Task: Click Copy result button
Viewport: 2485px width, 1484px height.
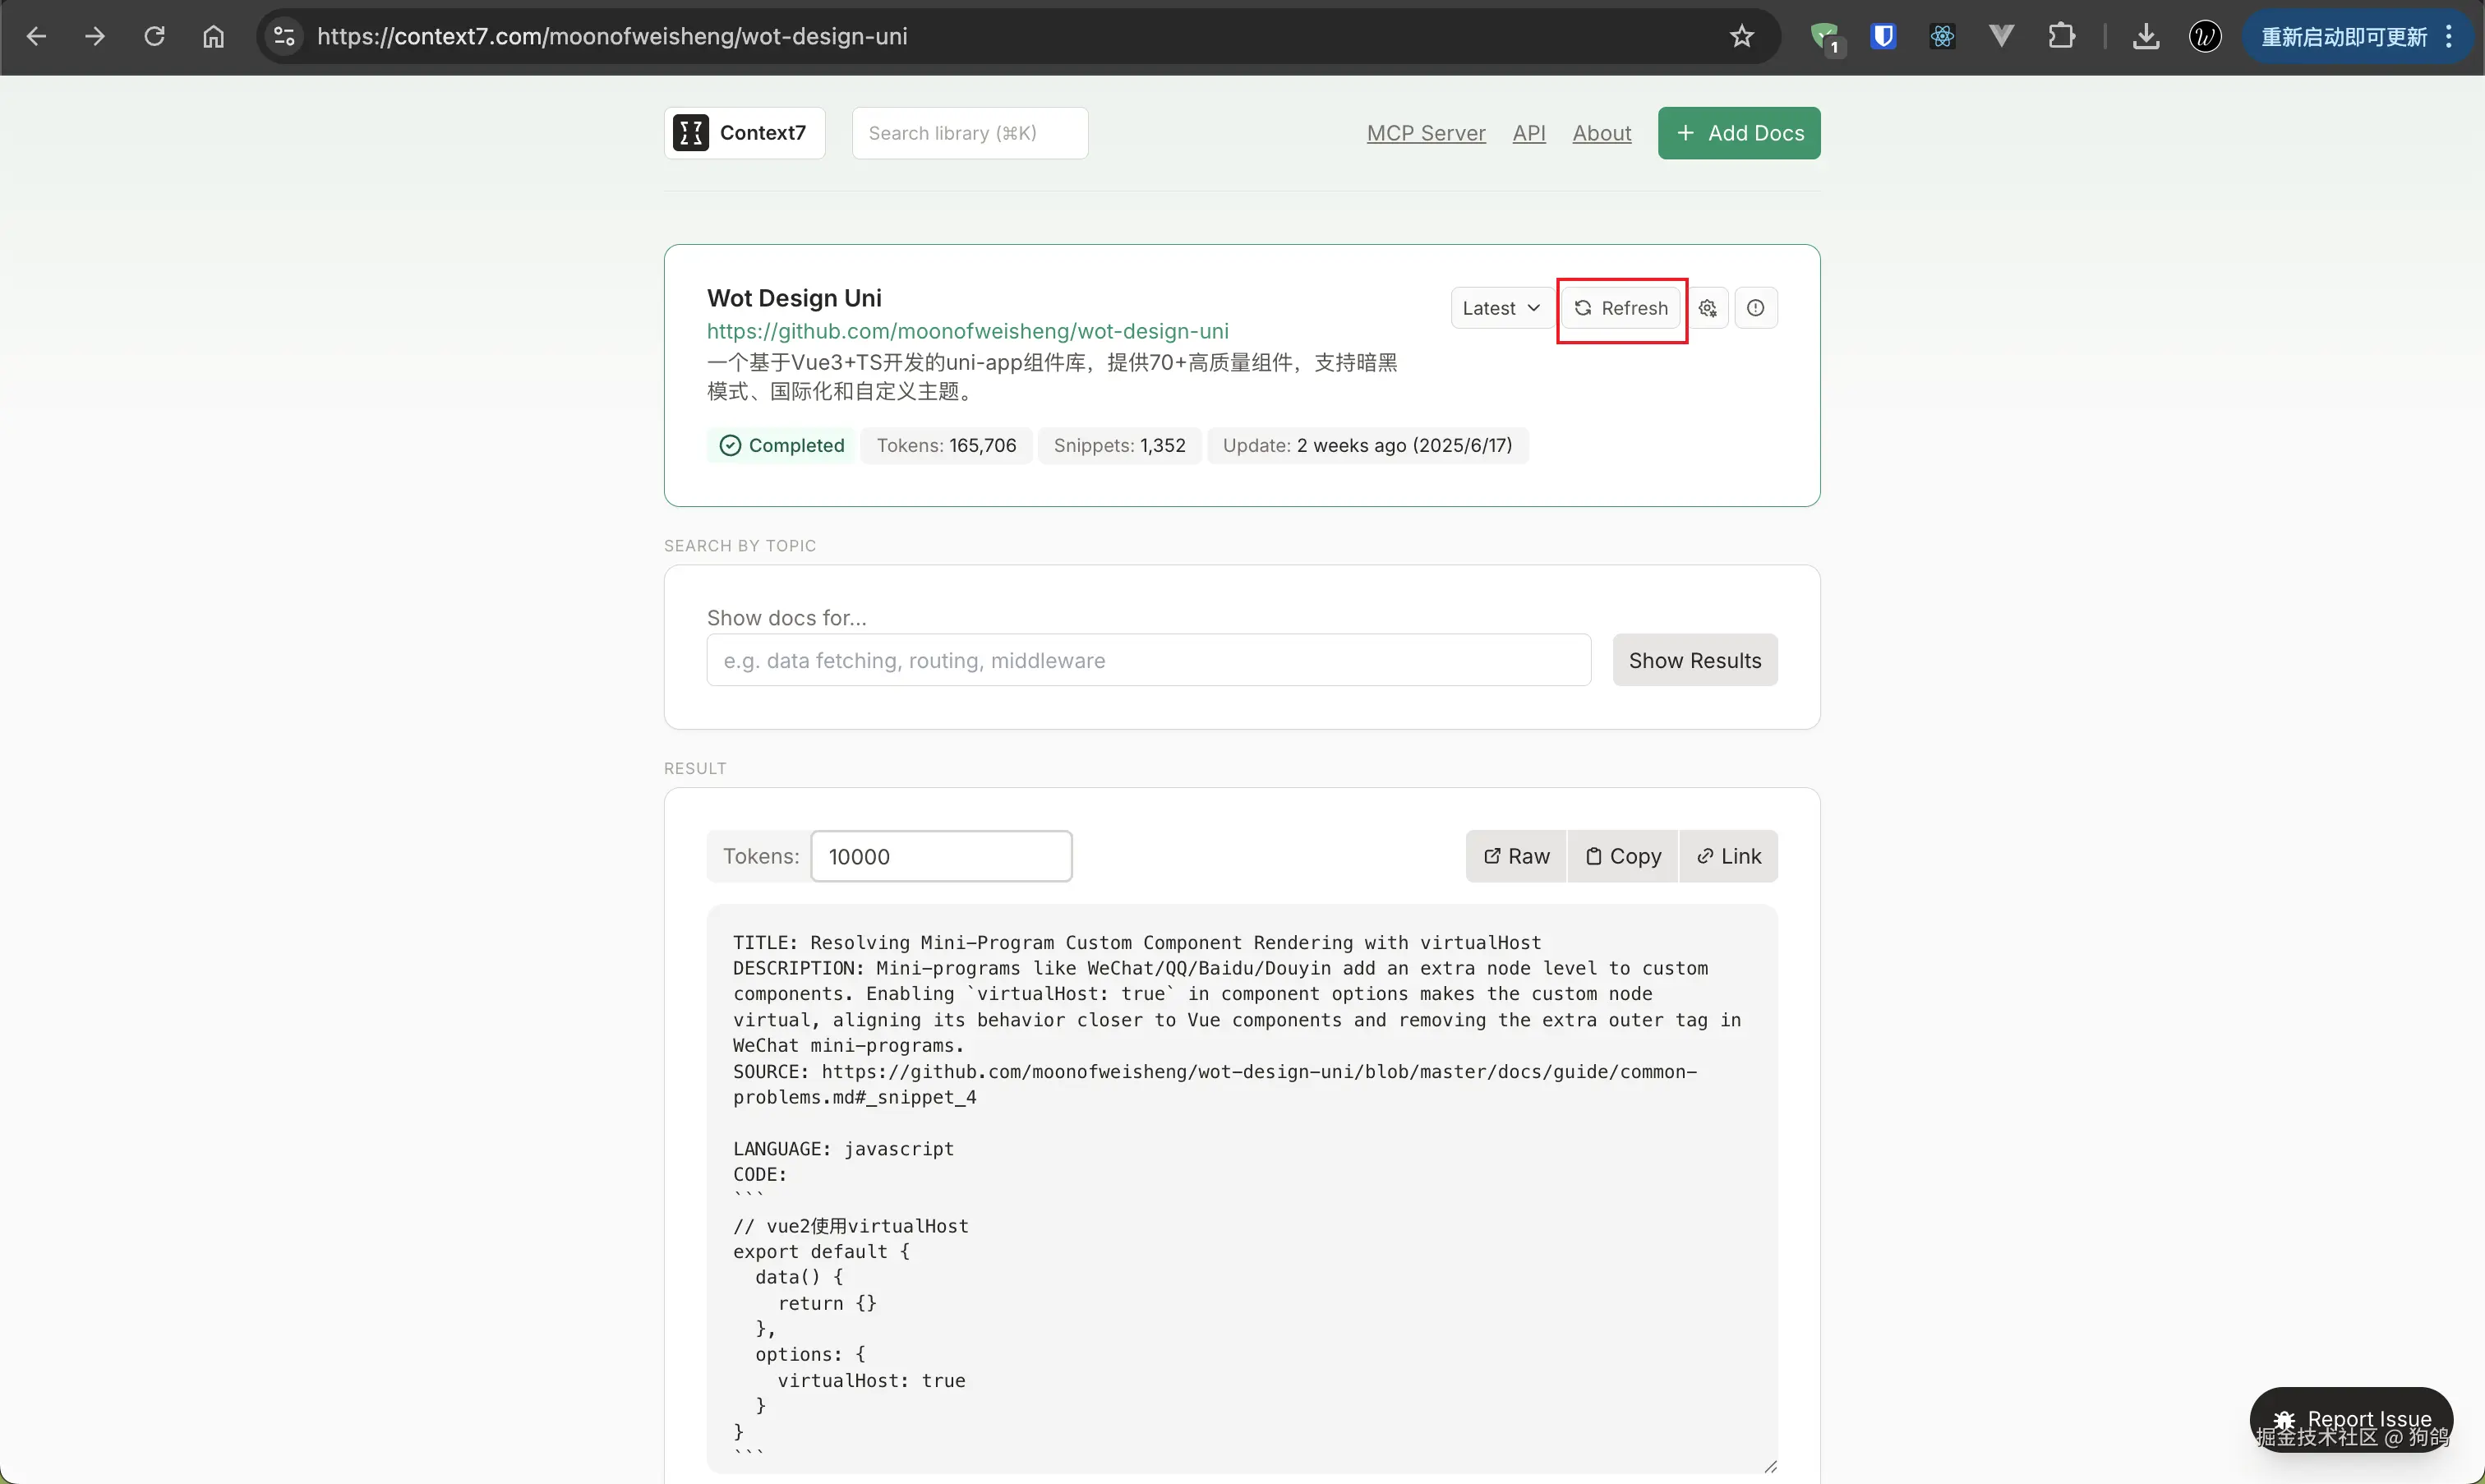Action: pyautogui.click(x=1622, y=856)
